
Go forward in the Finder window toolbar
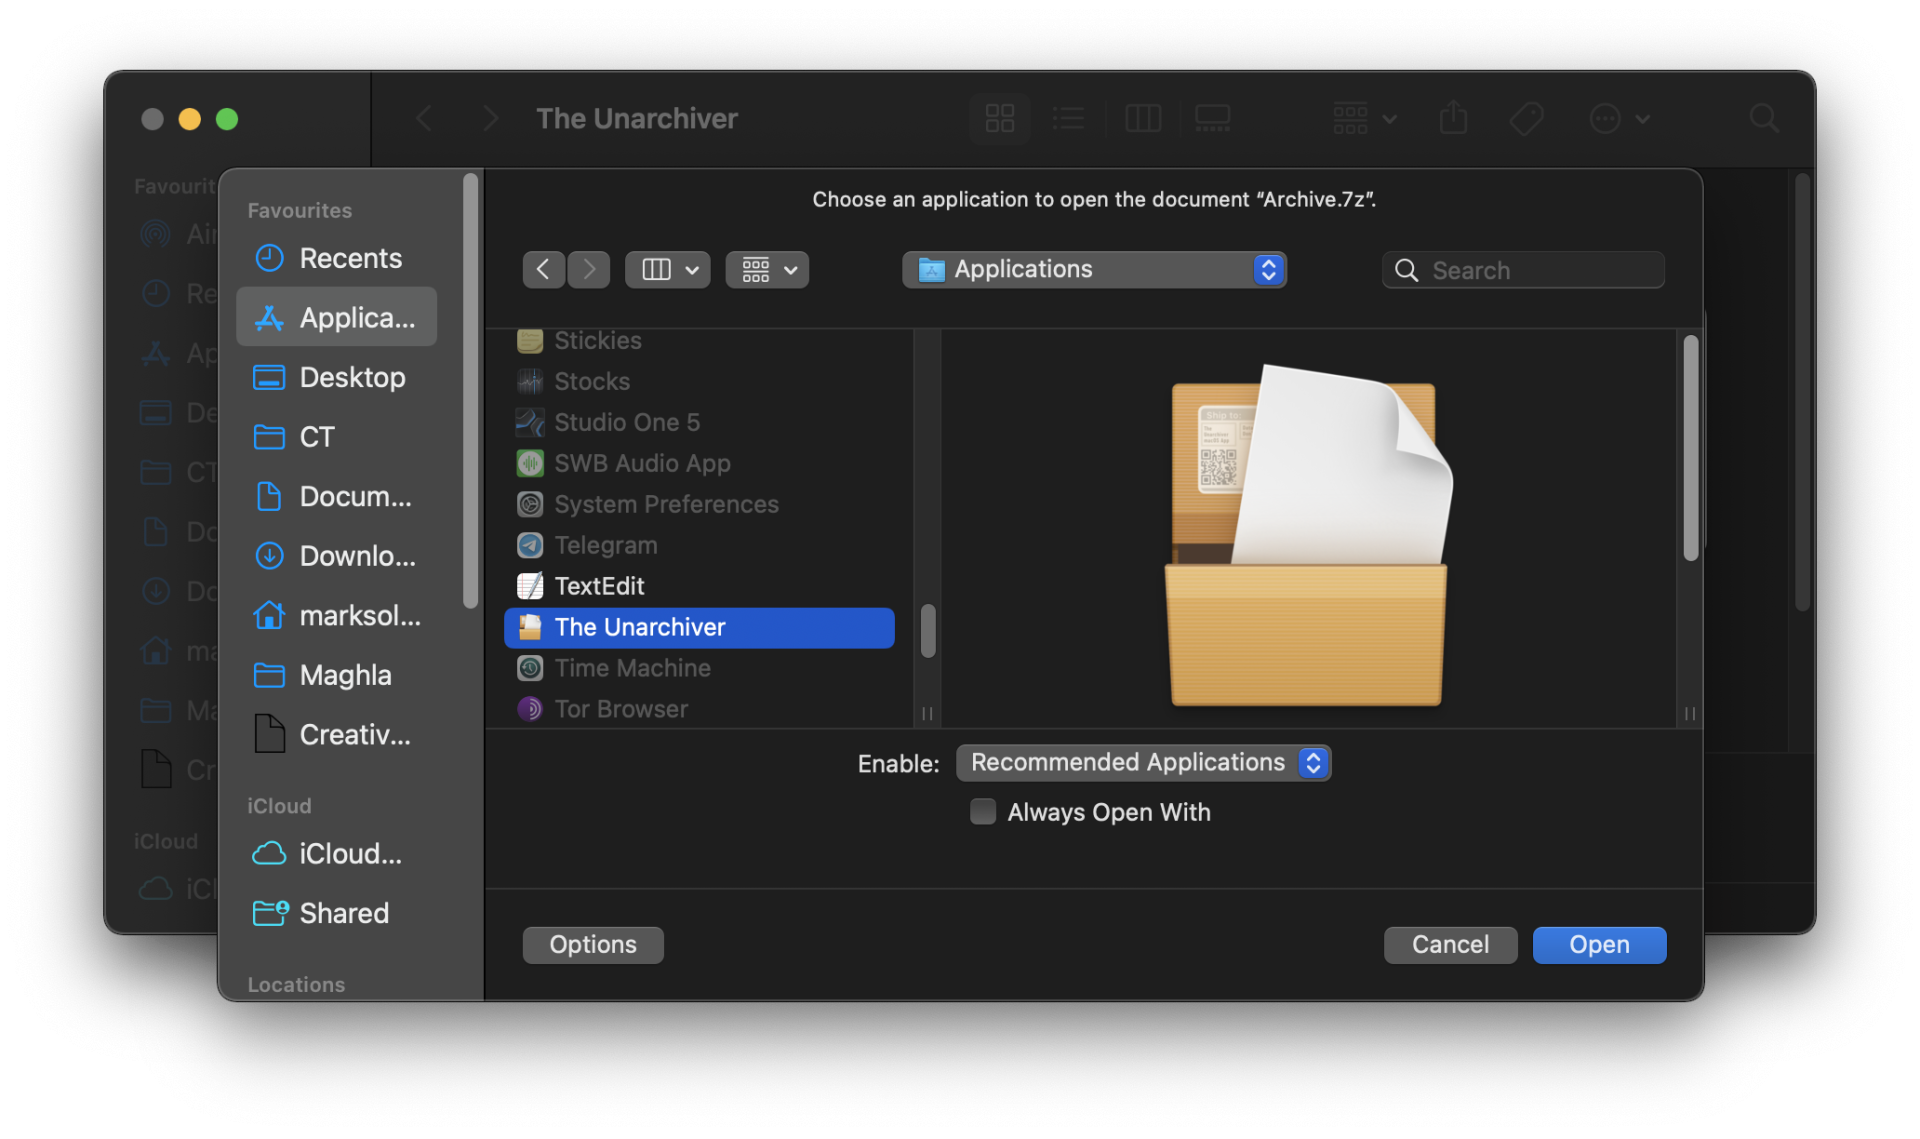[490, 119]
